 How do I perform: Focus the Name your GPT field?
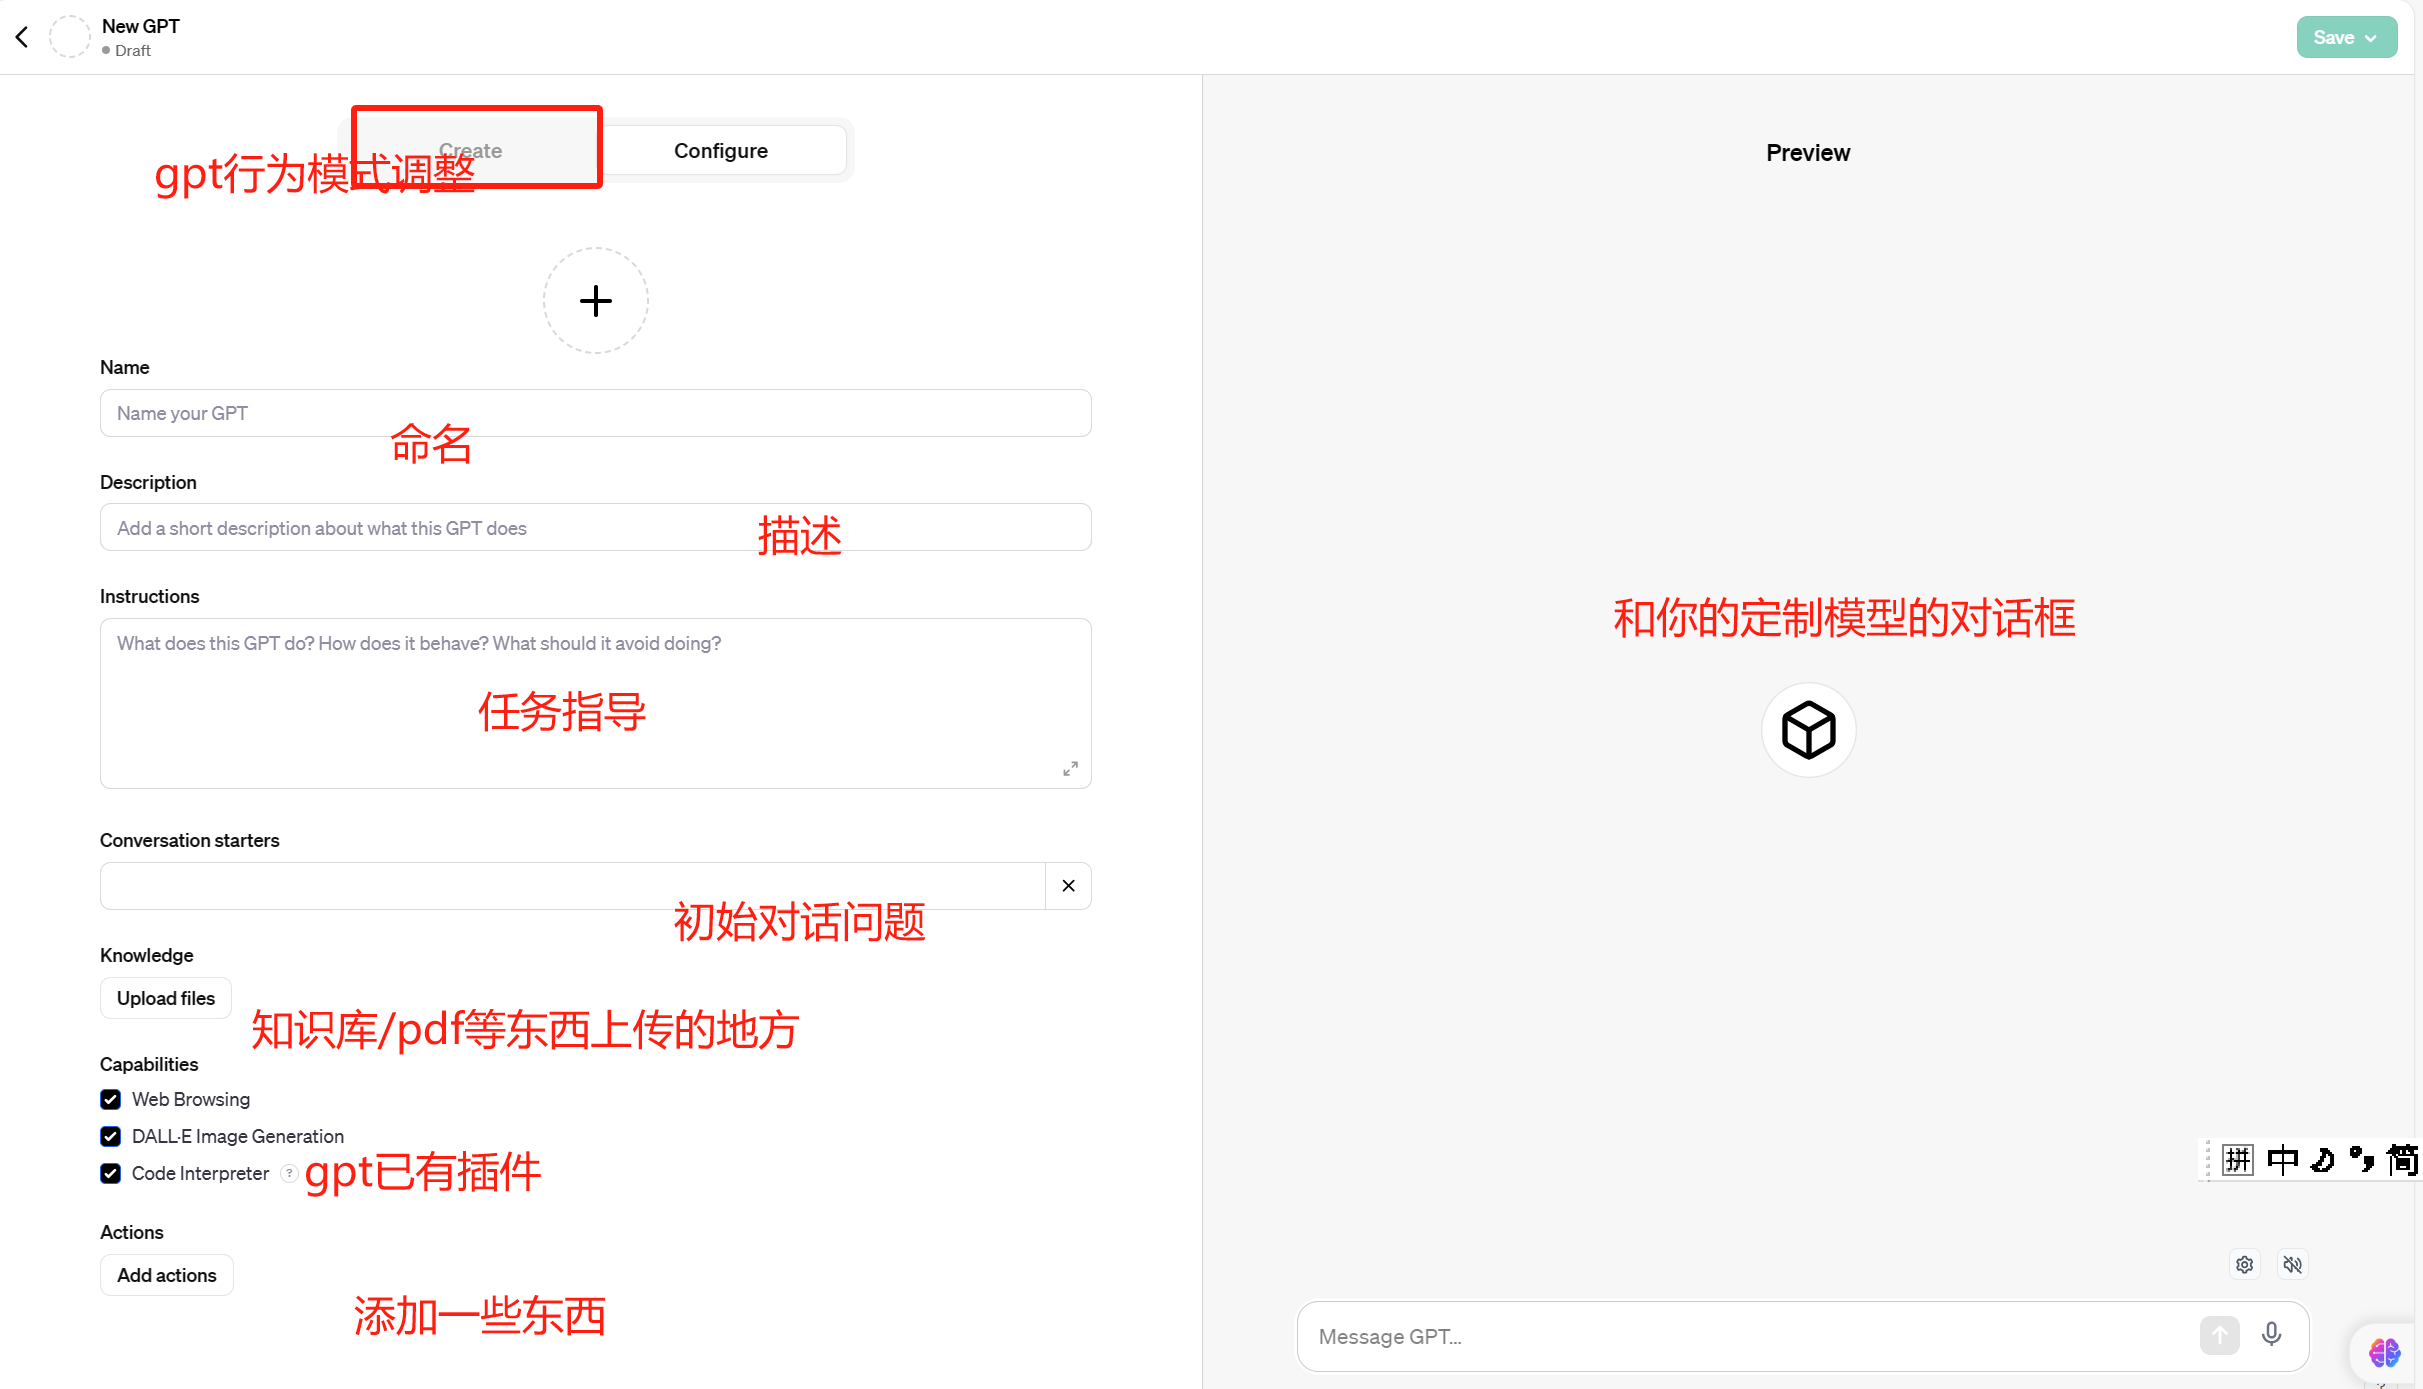click(596, 413)
